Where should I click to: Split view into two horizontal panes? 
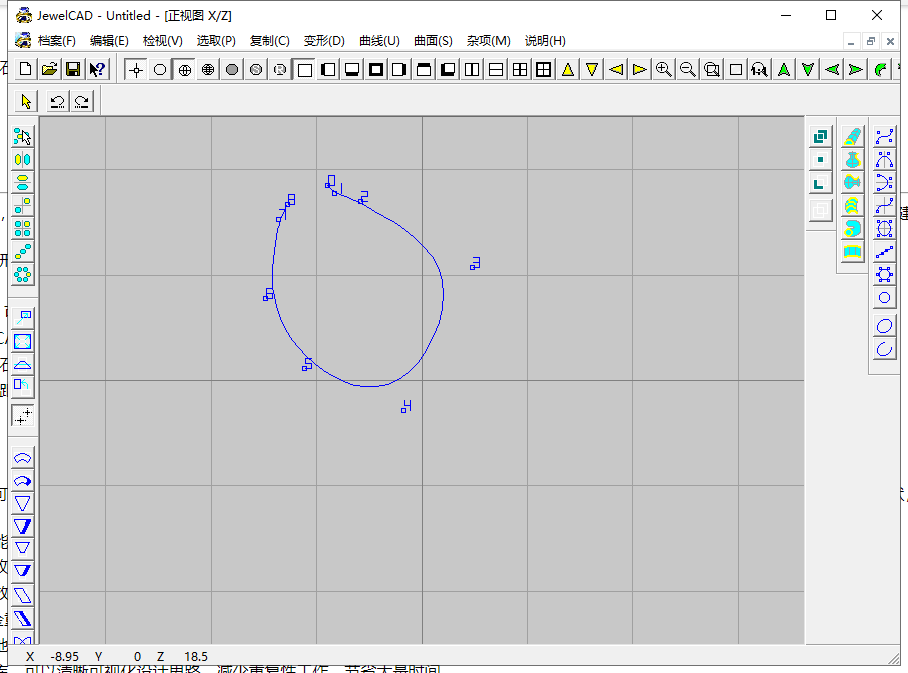(x=496, y=70)
